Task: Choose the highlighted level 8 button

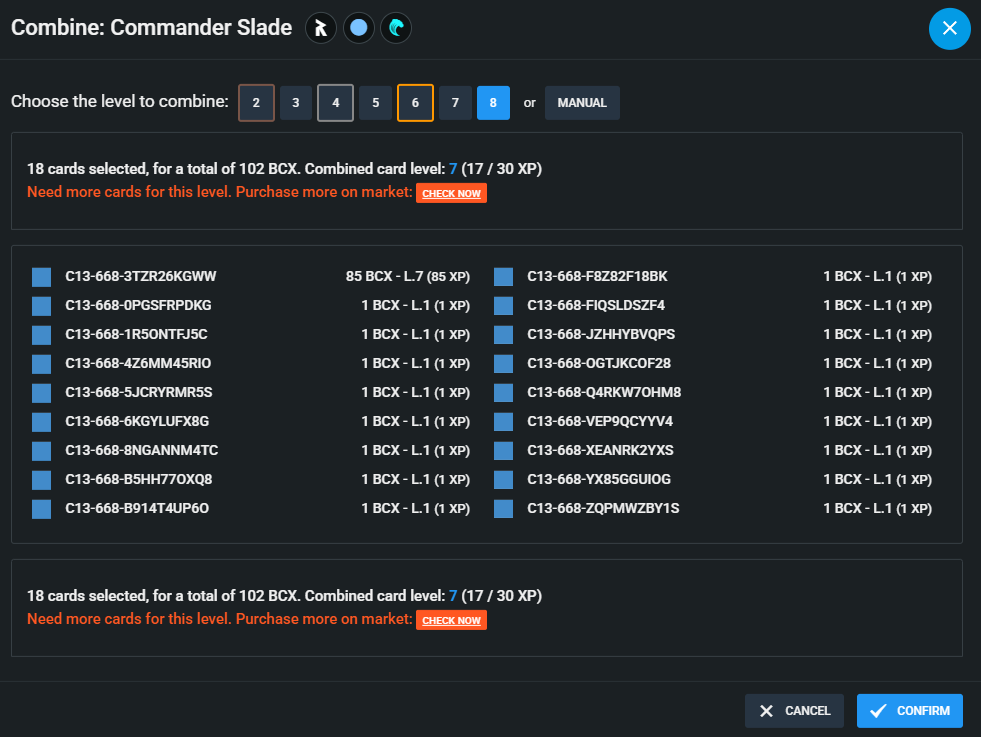Action: (493, 103)
